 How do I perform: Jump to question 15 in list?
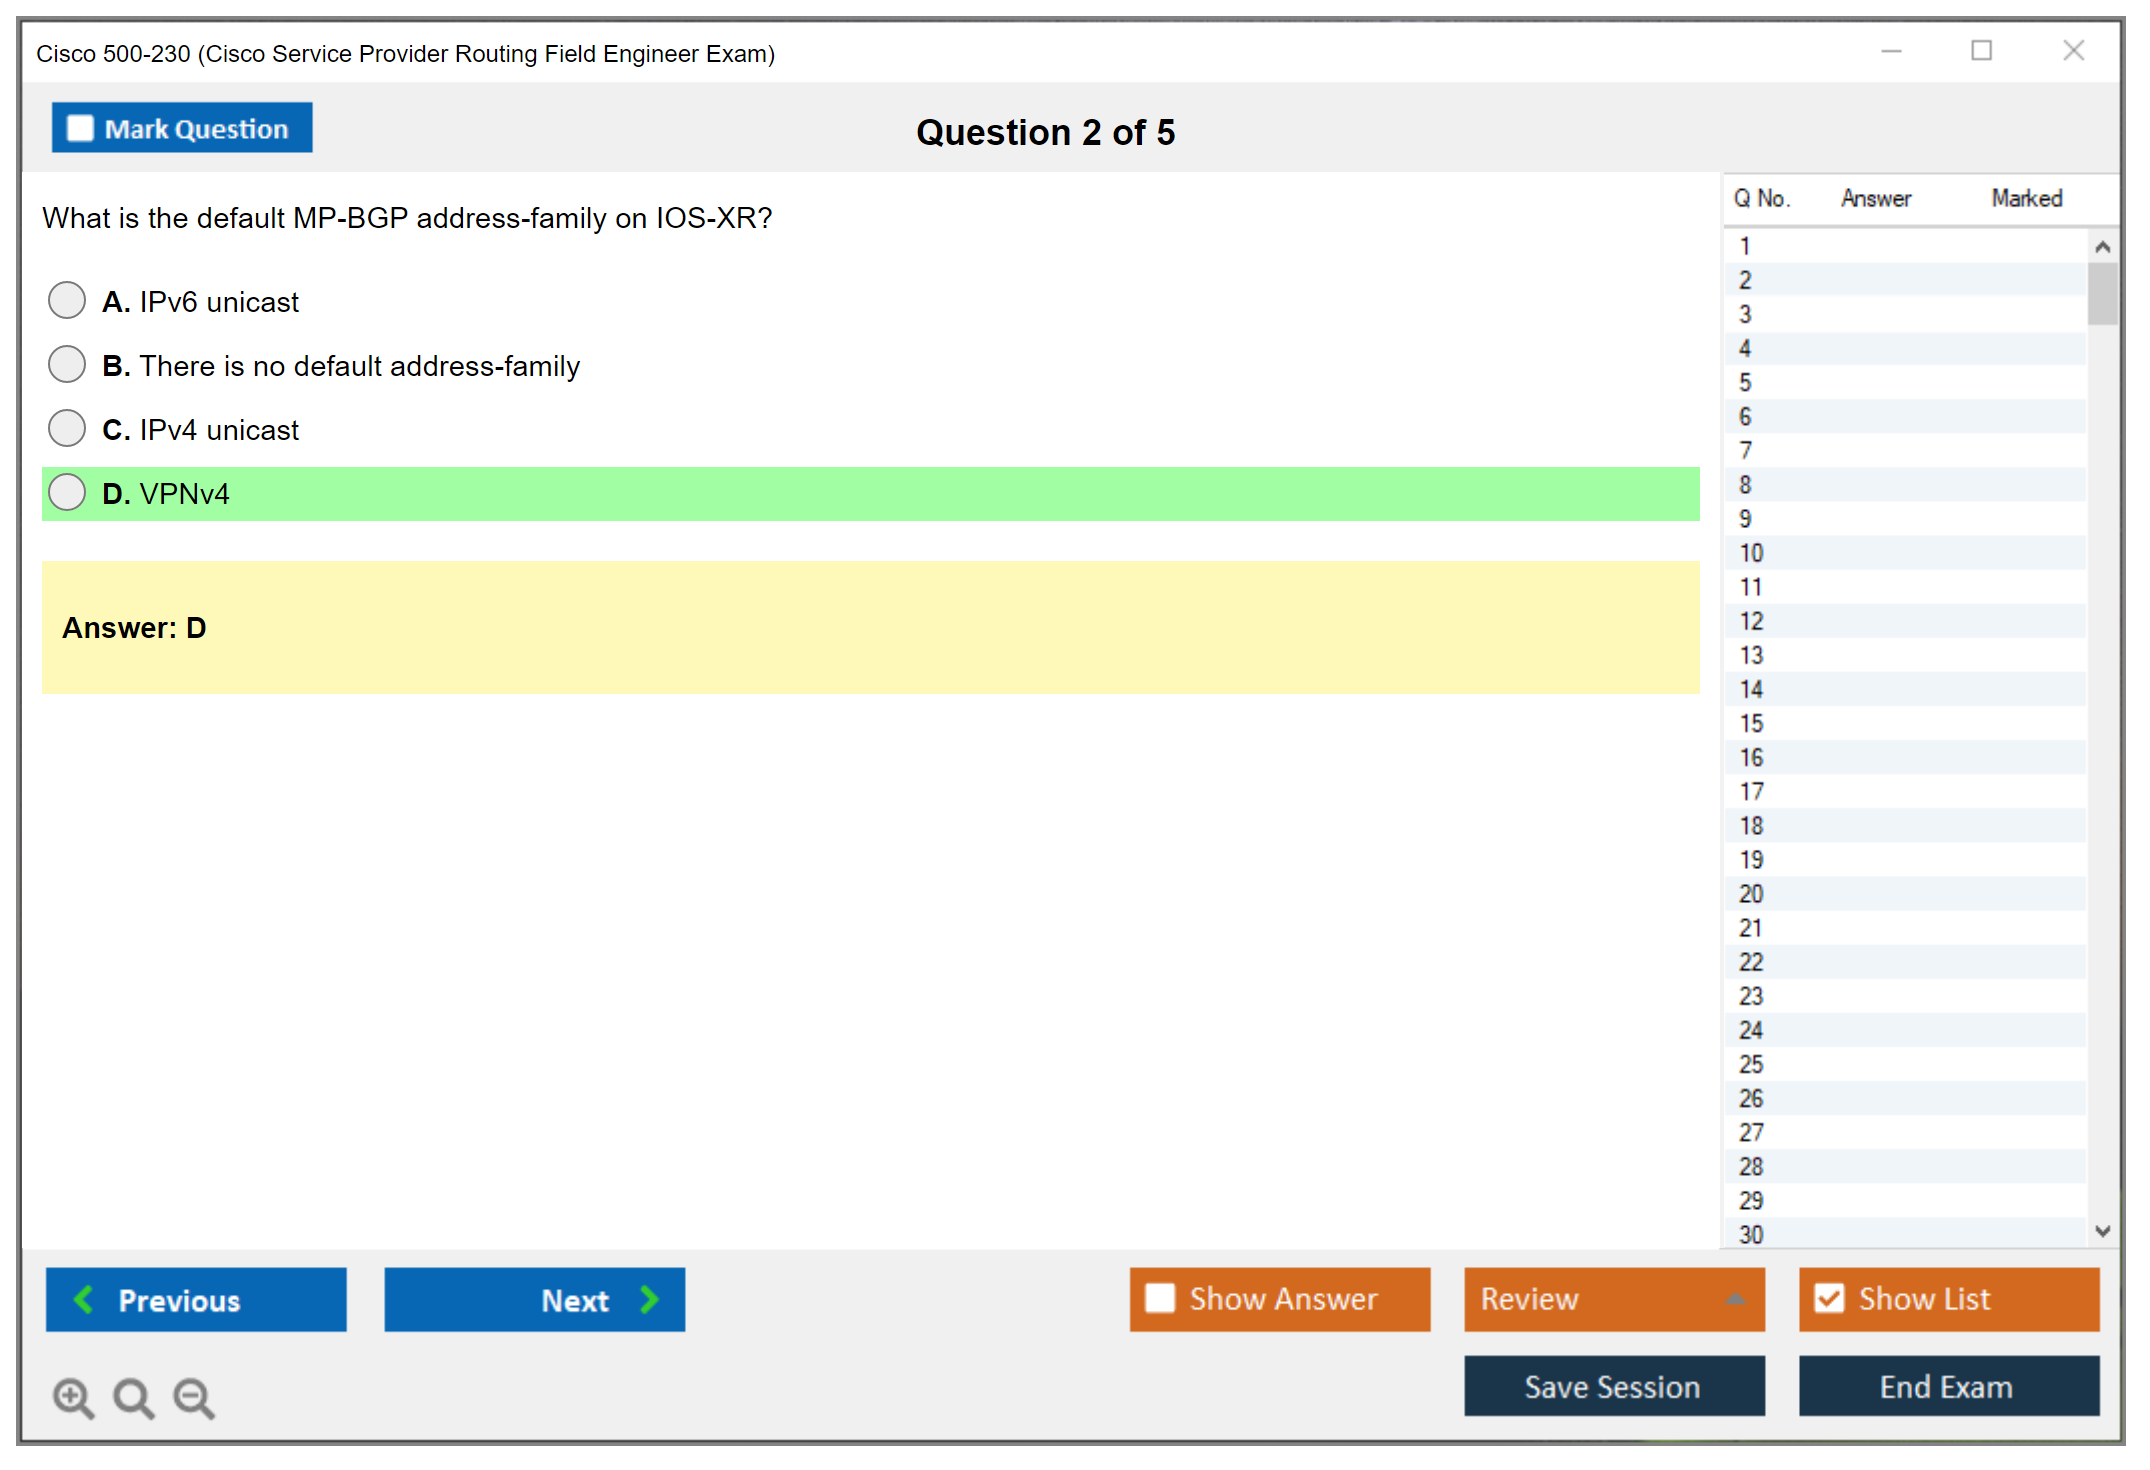tap(1751, 723)
